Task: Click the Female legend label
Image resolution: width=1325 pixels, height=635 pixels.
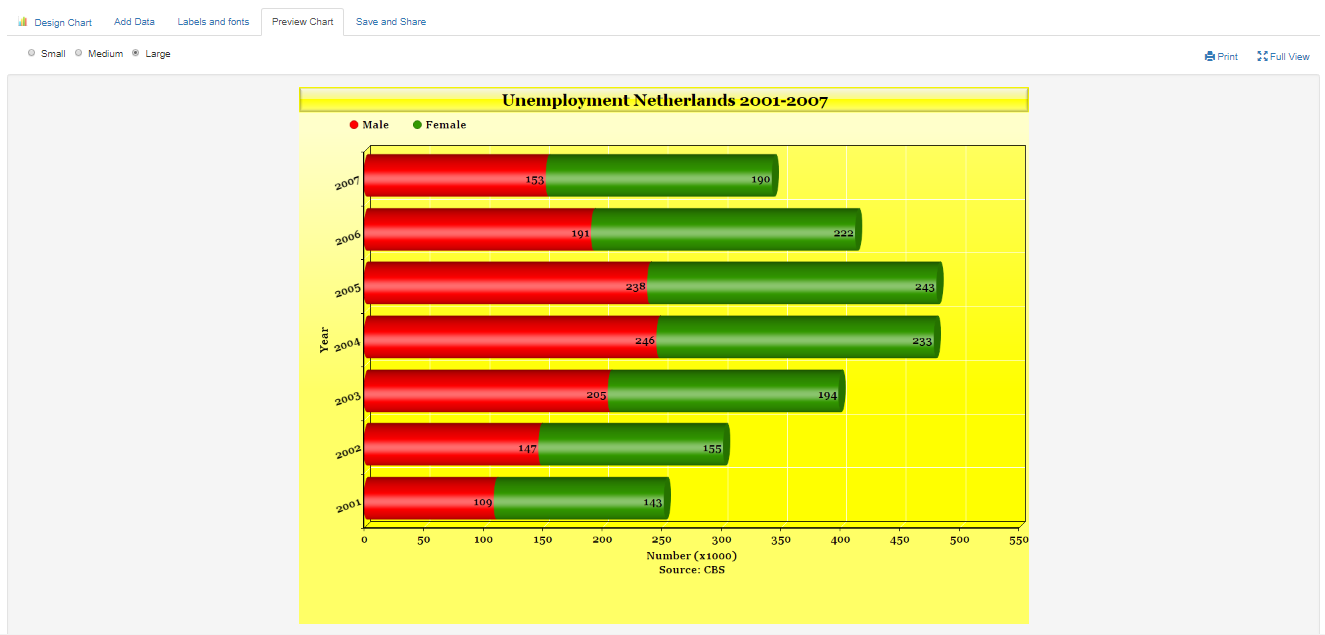Action: tap(446, 125)
